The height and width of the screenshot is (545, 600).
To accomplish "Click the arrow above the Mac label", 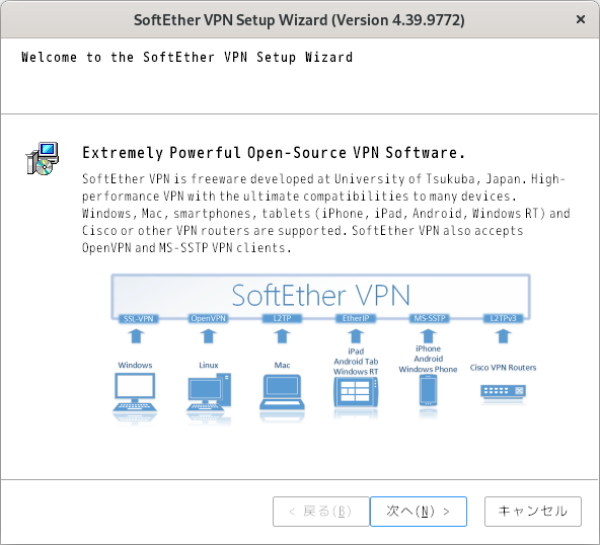I will coord(282,336).
